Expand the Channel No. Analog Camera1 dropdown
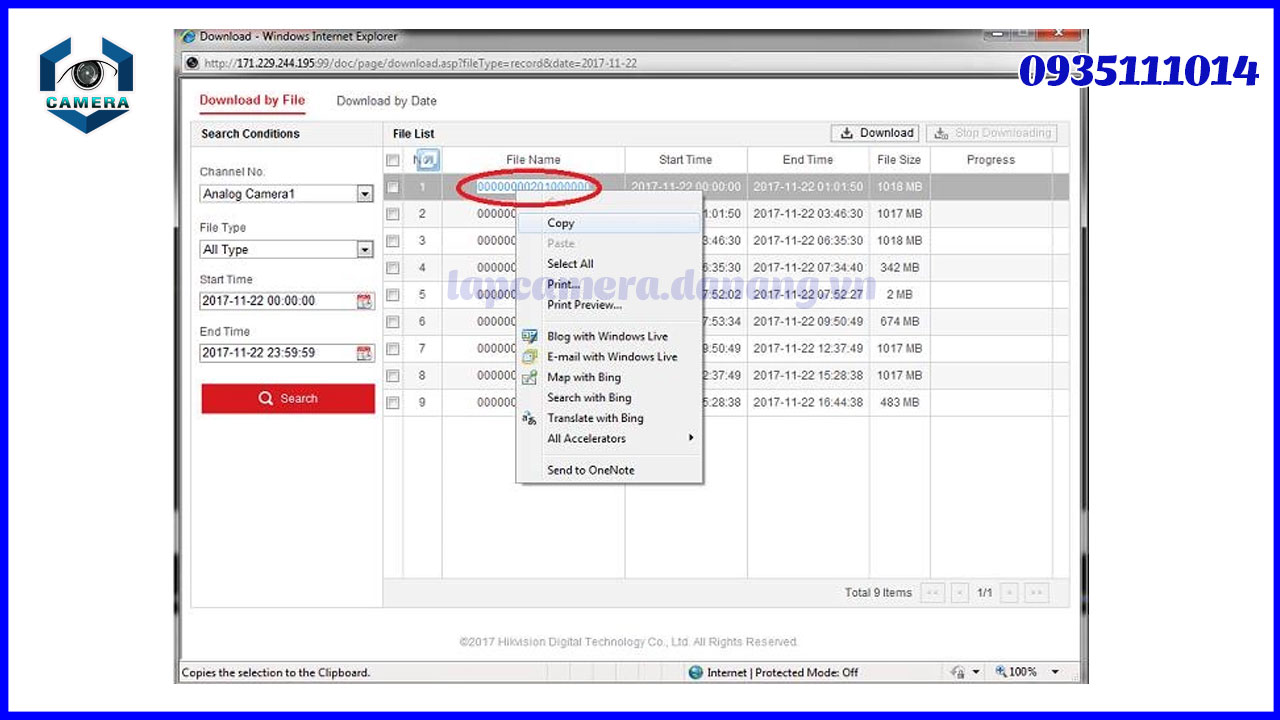Image resolution: width=1280 pixels, height=720 pixels. (x=365, y=194)
